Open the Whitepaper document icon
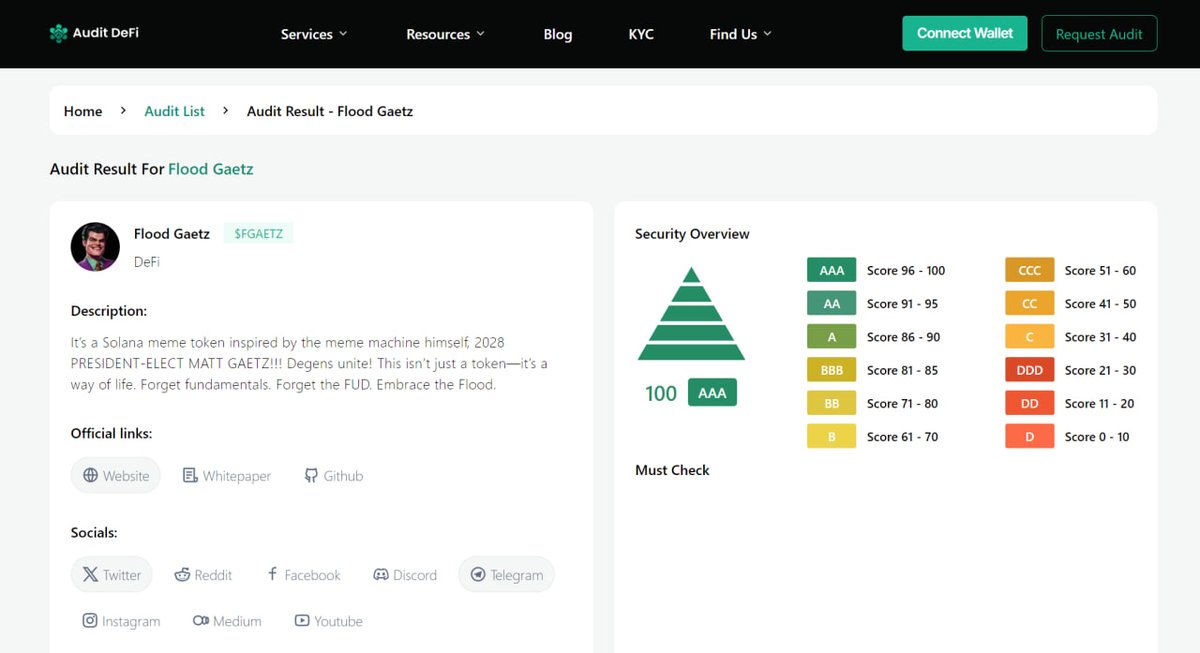This screenshot has width=1200, height=653. [x=190, y=476]
